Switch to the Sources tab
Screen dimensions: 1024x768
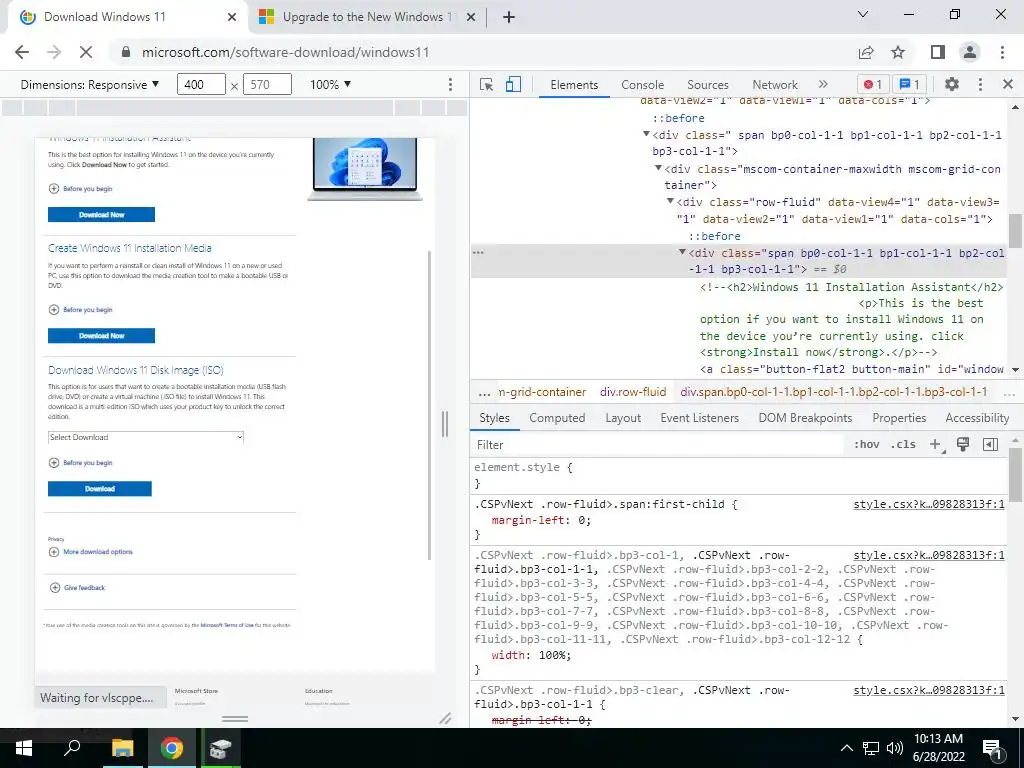click(x=708, y=85)
